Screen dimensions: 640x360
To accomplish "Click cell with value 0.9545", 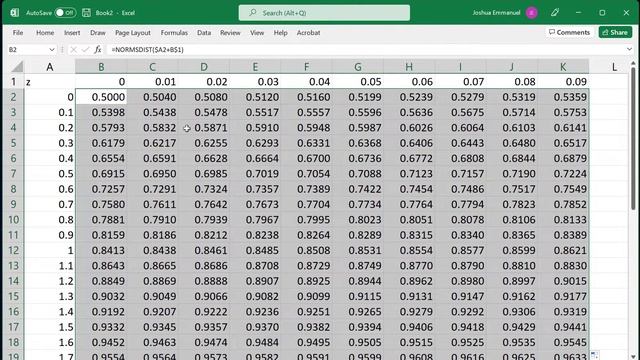I will 563,342.
